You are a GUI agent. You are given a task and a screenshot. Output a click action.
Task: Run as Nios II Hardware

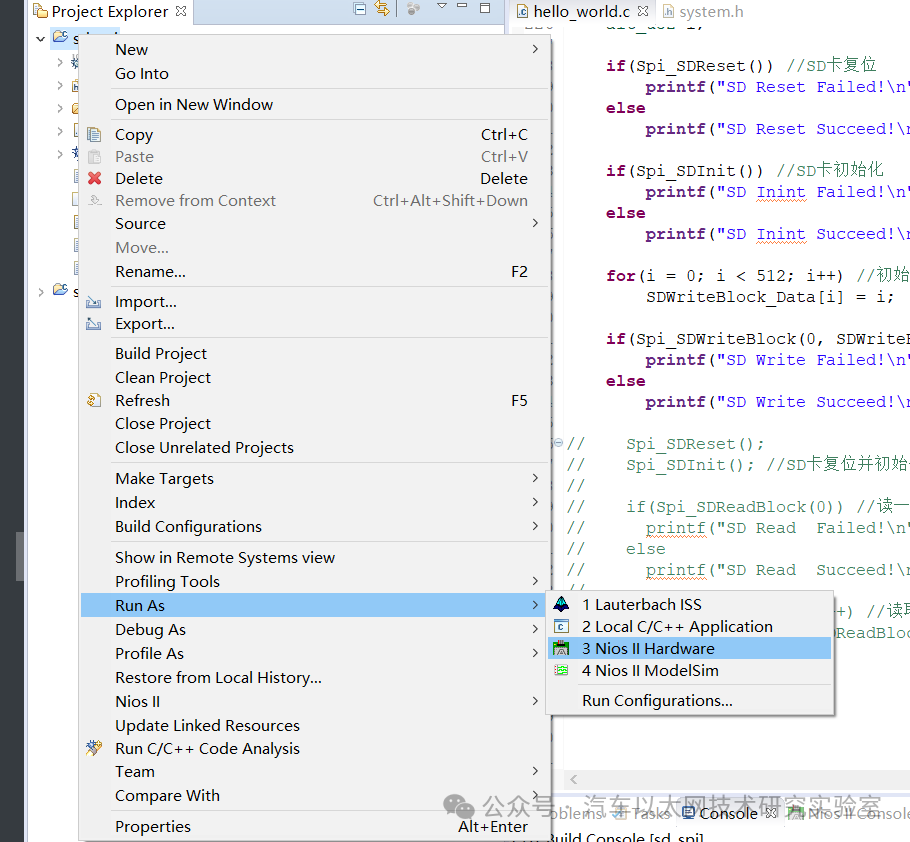[689, 648]
